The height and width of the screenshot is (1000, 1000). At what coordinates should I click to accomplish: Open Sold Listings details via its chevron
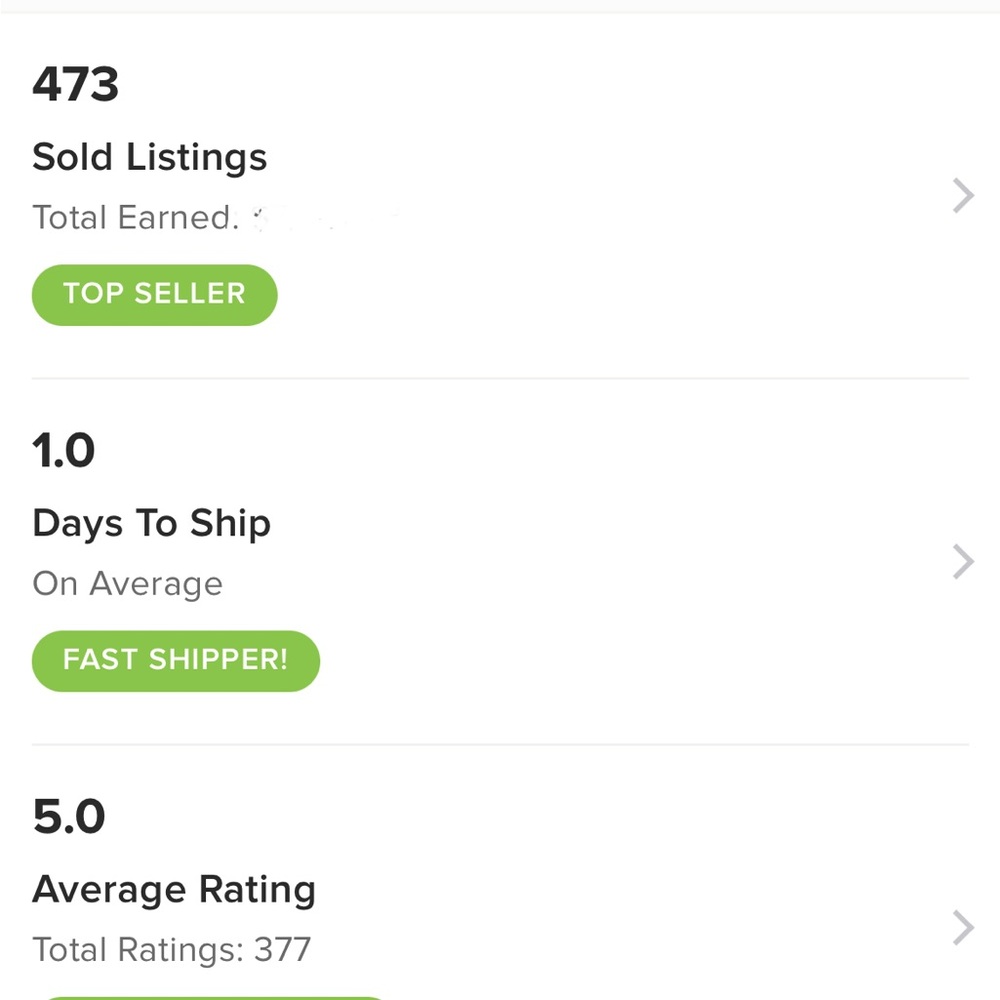(x=963, y=196)
